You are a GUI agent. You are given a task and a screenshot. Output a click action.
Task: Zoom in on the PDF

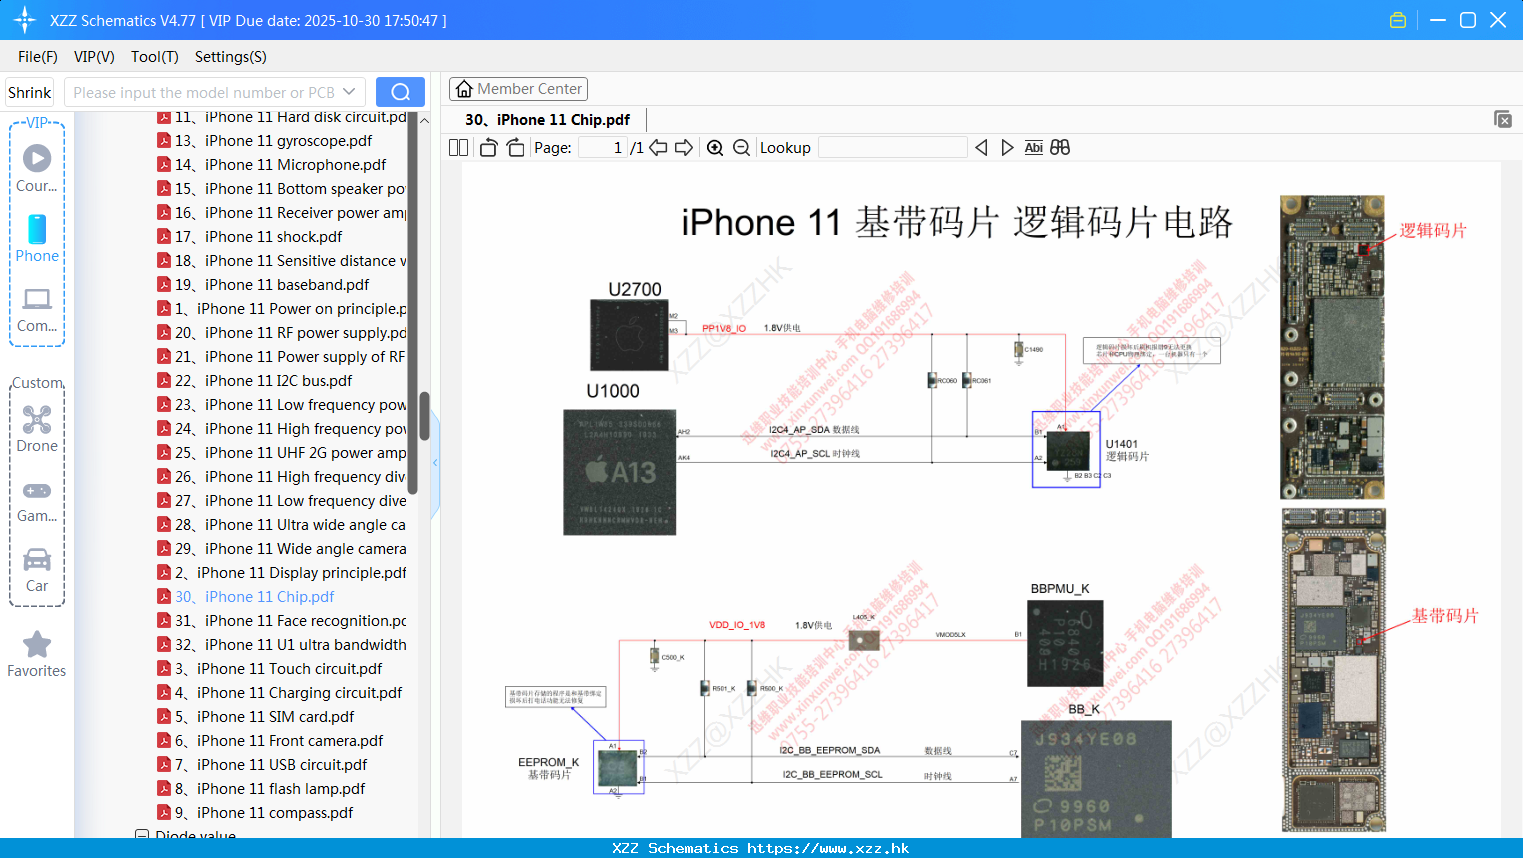pyautogui.click(x=715, y=148)
